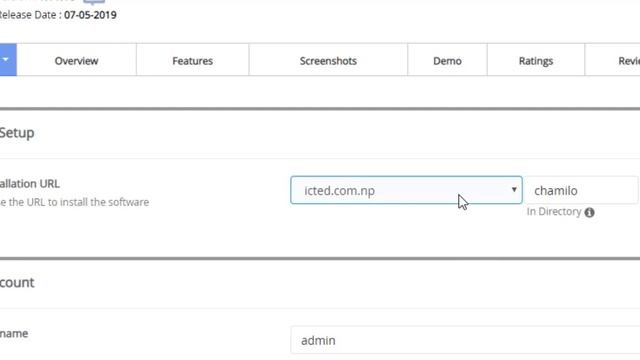This screenshot has width=640, height=360.
Task: Click the In Directory caption text
Action: click(x=553, y=211)
